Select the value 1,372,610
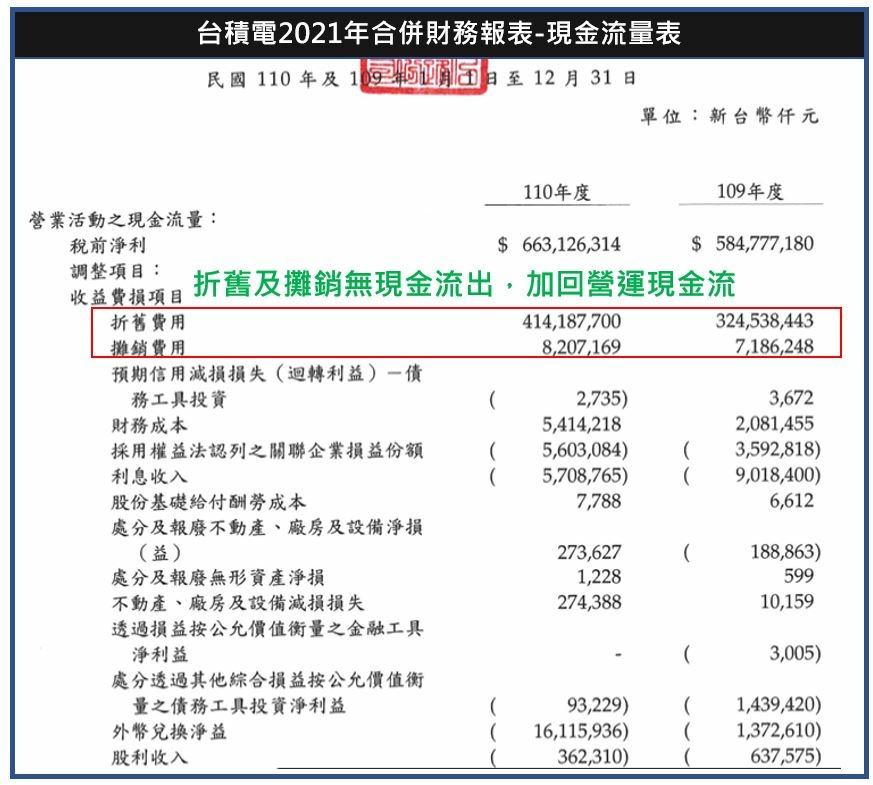873x785 pixels. 774,730
